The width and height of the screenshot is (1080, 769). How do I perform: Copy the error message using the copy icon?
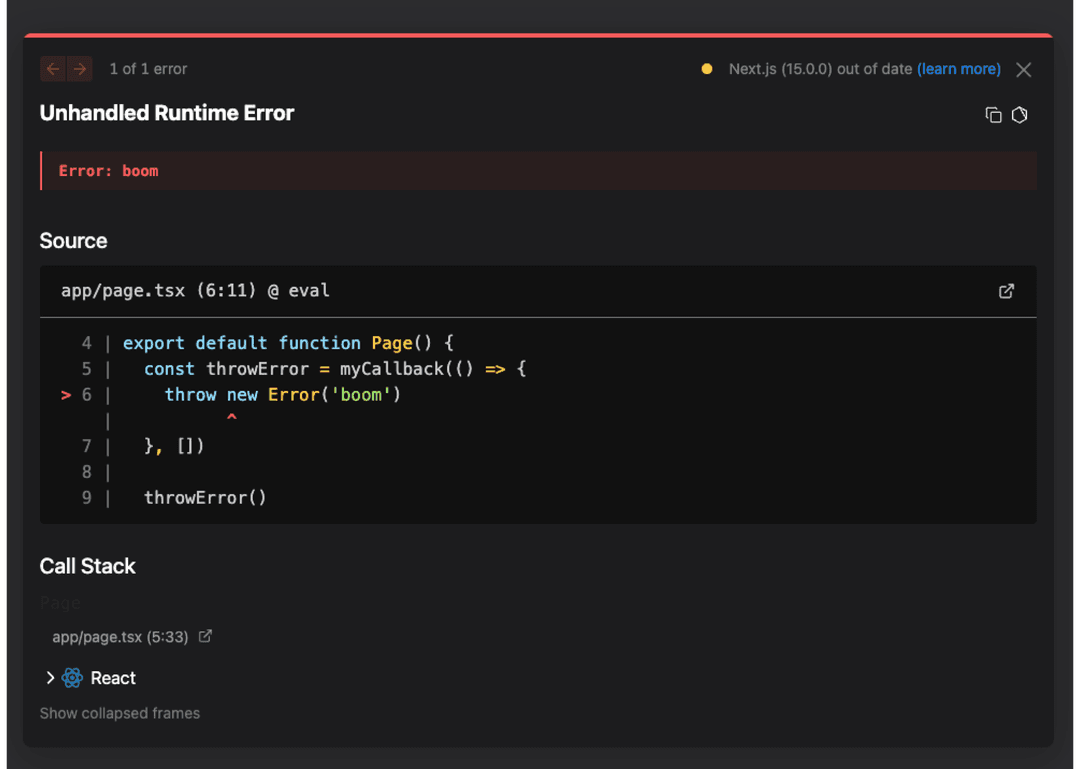(993, 115)
